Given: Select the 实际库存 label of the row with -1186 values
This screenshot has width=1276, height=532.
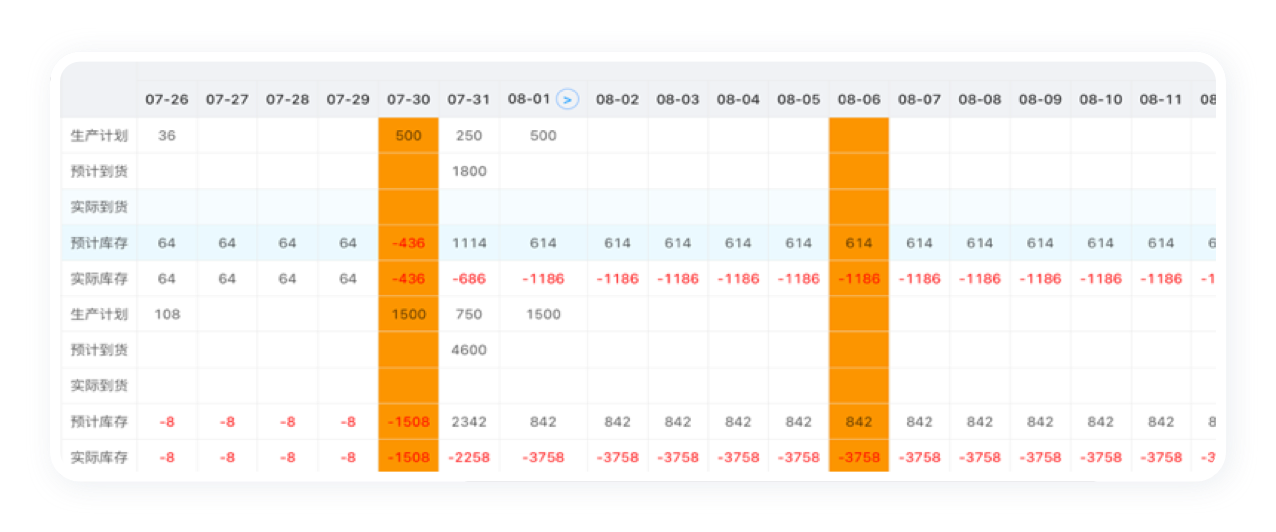Looking at the screenshot, I should click(99, 279).
